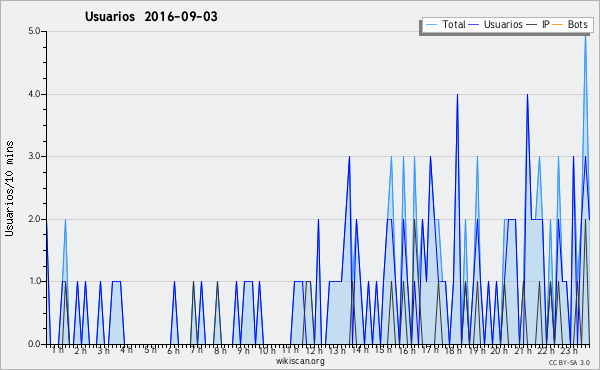This screenshot has width=600, height=370.
Task: Click the 5.0 y-axis value
Action: pyautogui.click(x=34, y=31)
